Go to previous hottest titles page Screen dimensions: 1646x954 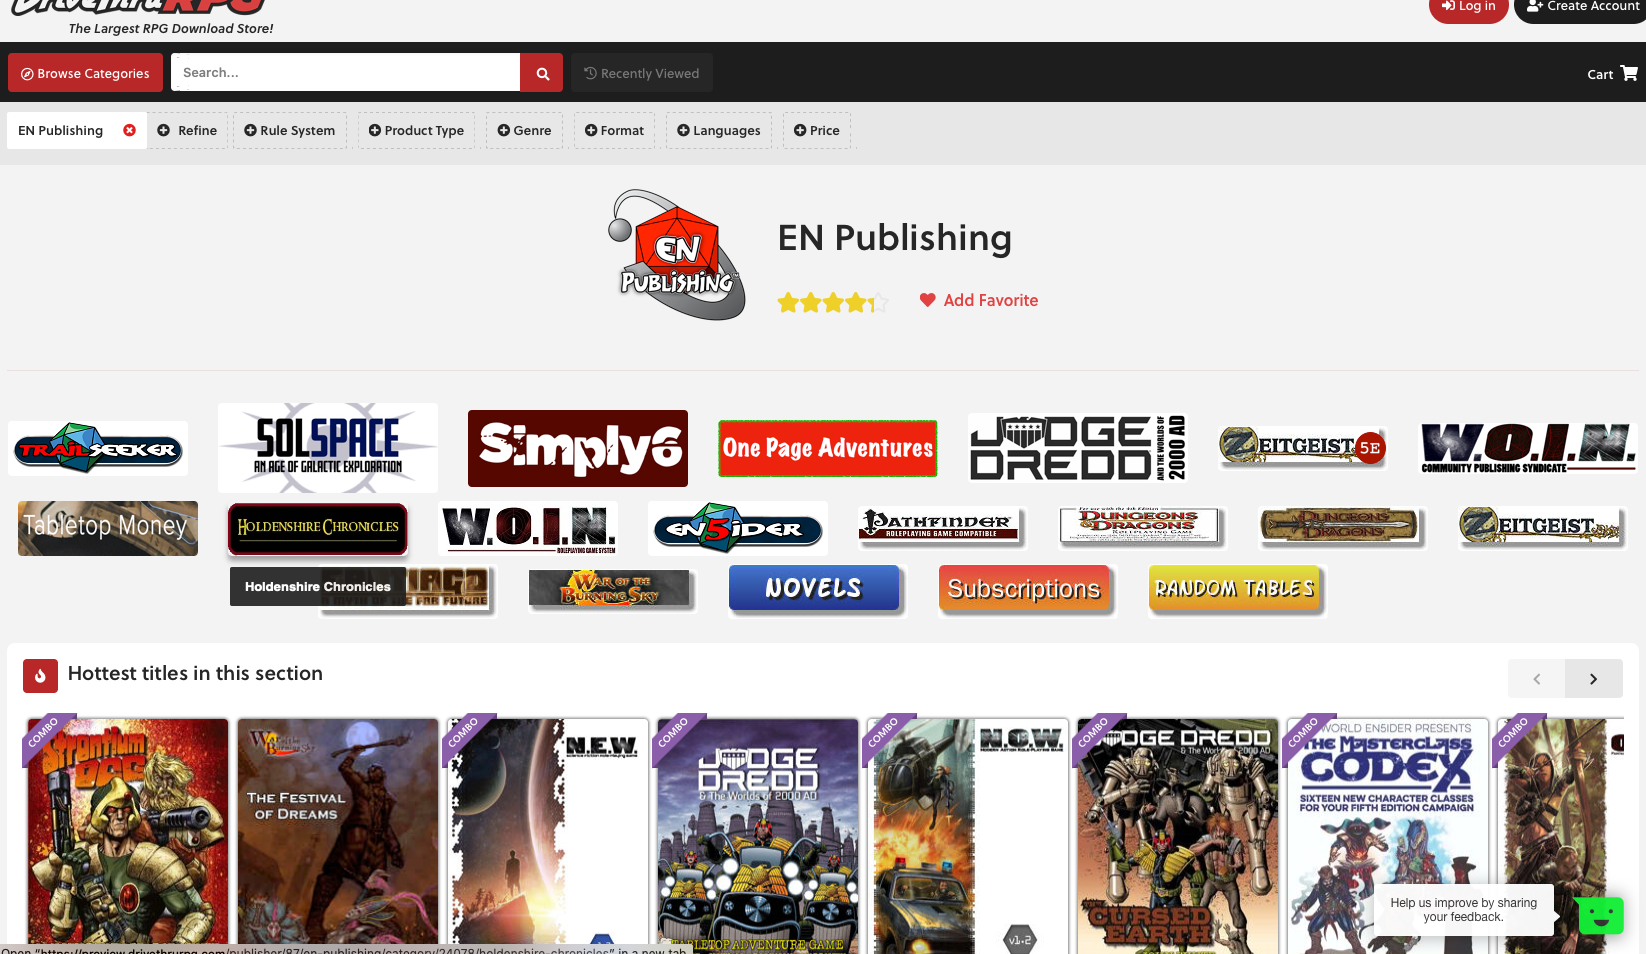click(x=1537, y=679)
